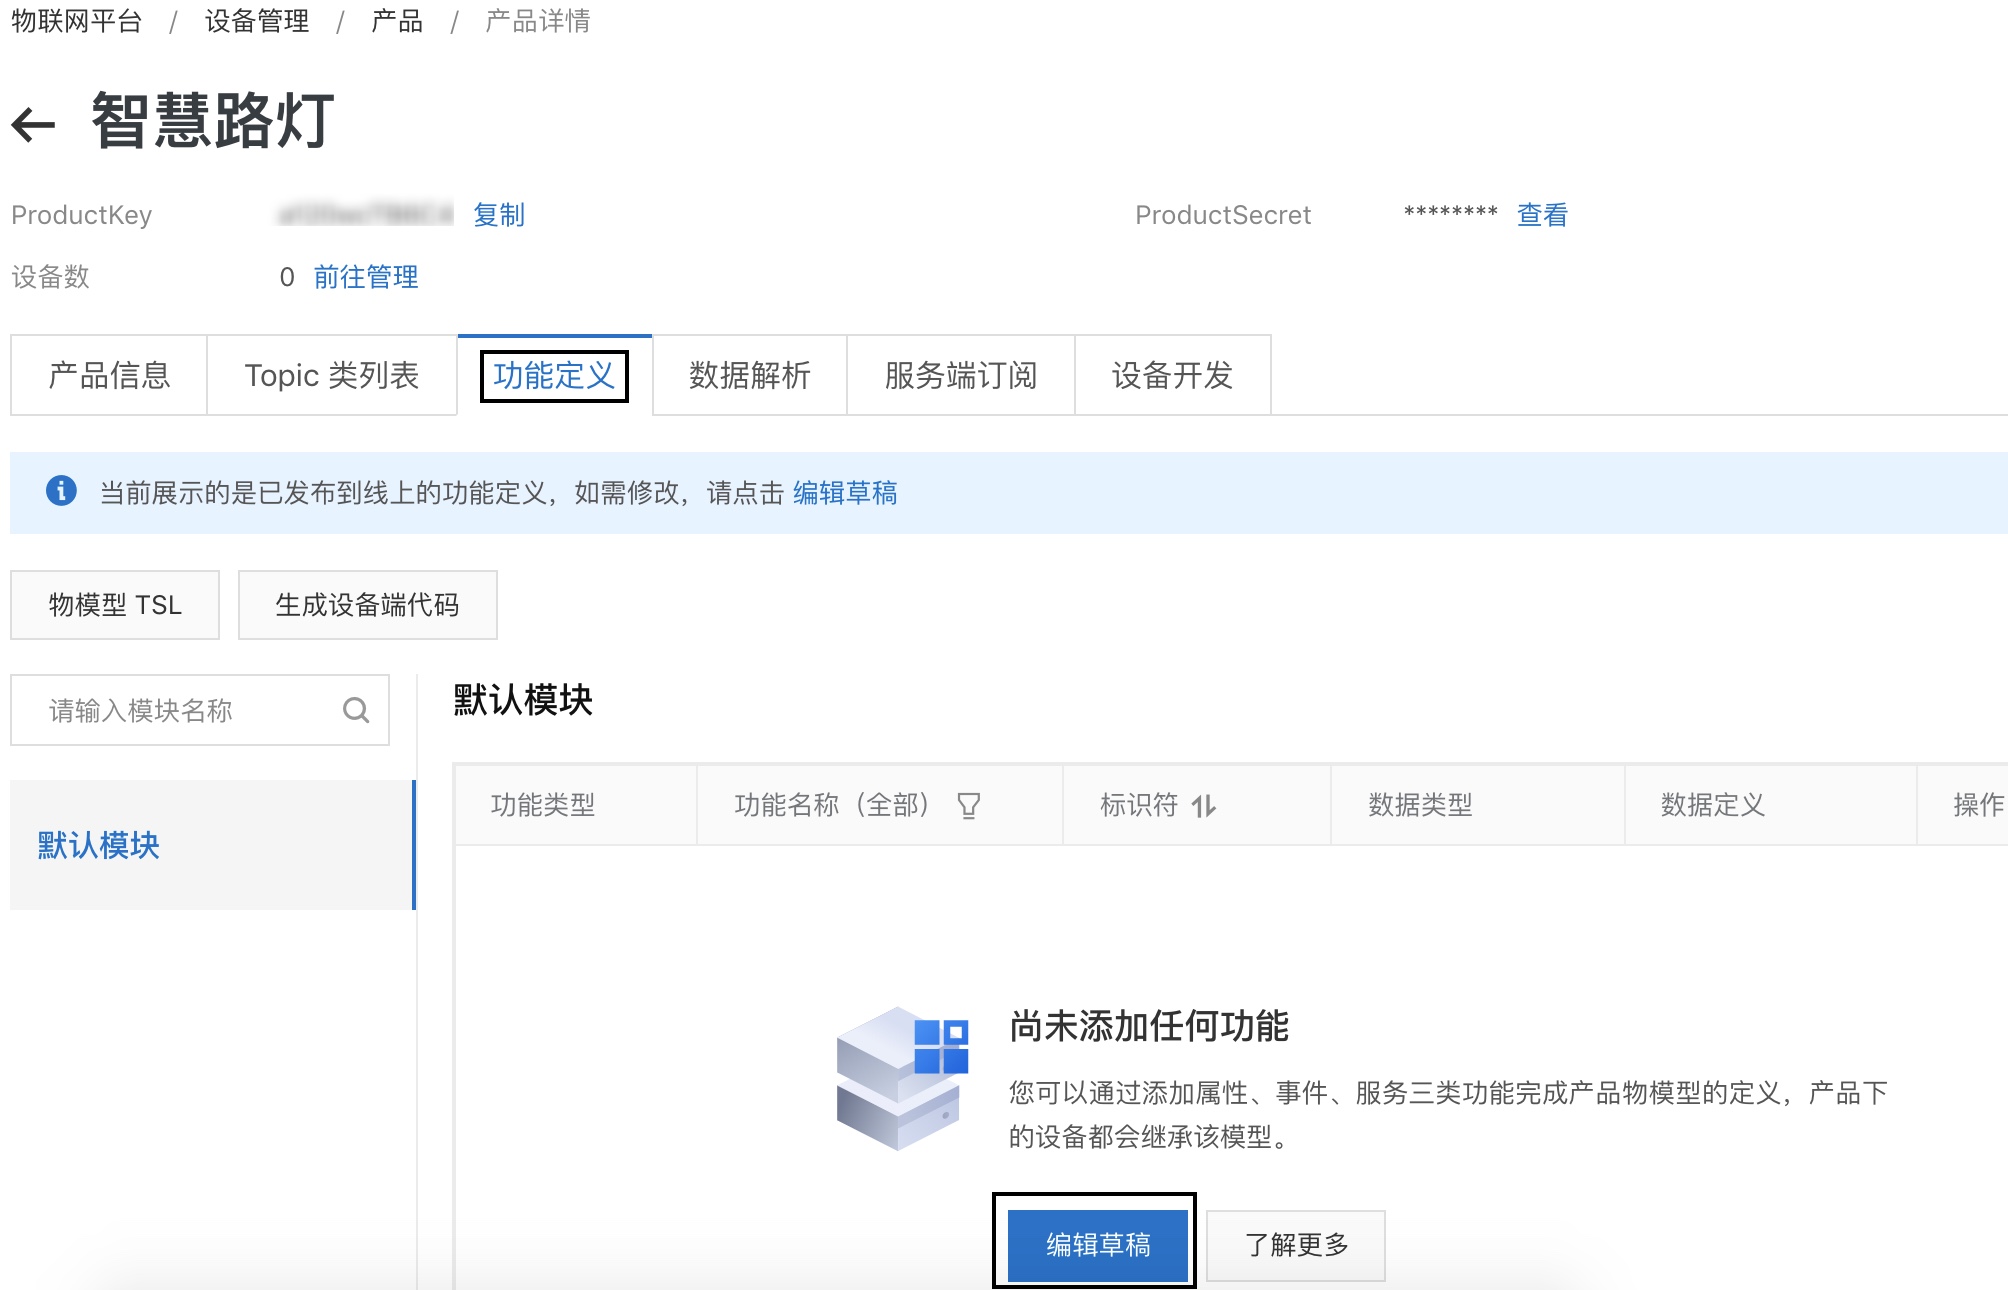Open 了解更多 for more information
The image size is (2008, 1290).
pyautogui.click(x=1295, y=1245)
